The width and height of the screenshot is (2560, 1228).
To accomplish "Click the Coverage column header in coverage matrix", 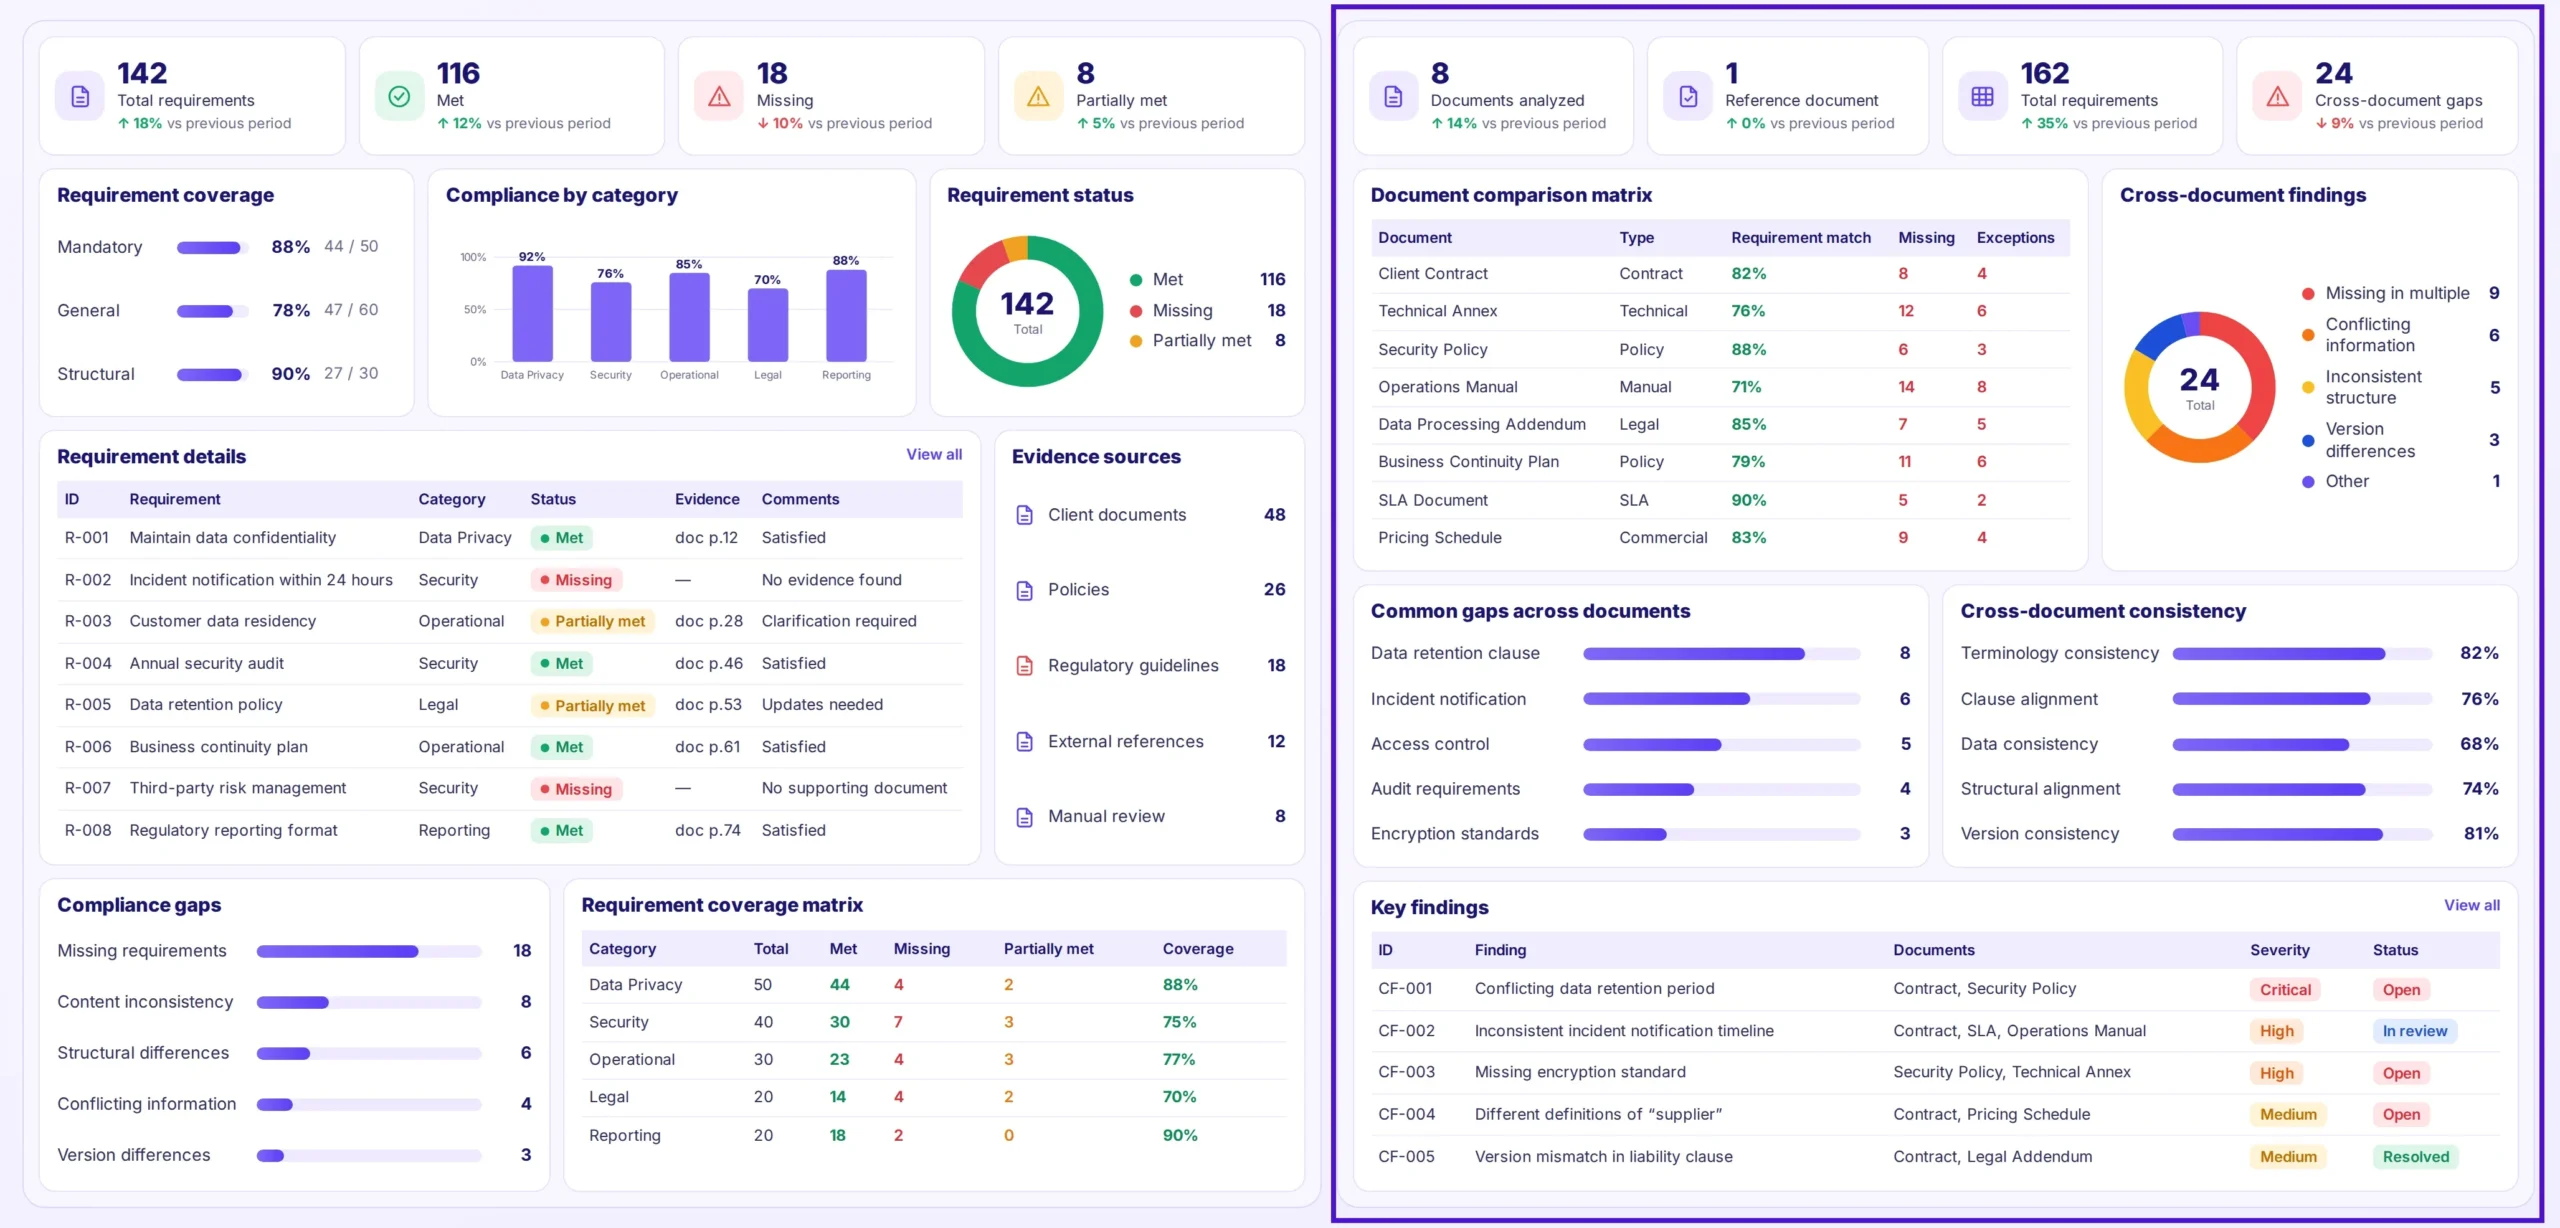I will click(x=1198, y=949).
